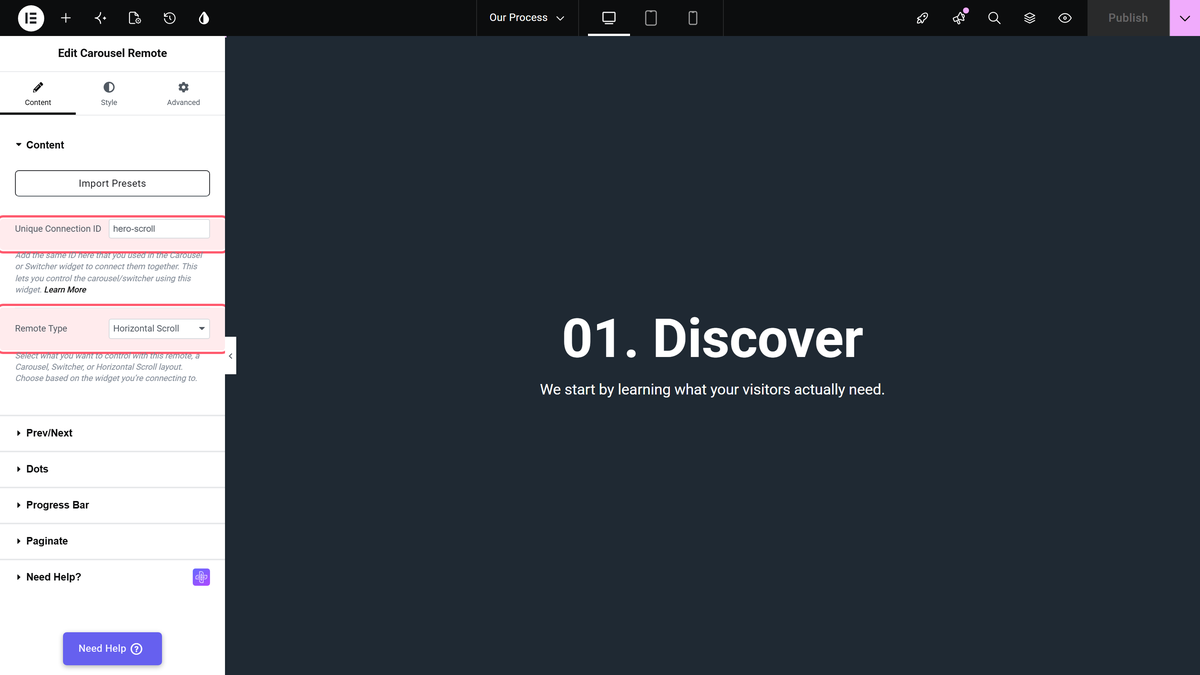Select the visitors need subtitle text

tap(712, 389)
